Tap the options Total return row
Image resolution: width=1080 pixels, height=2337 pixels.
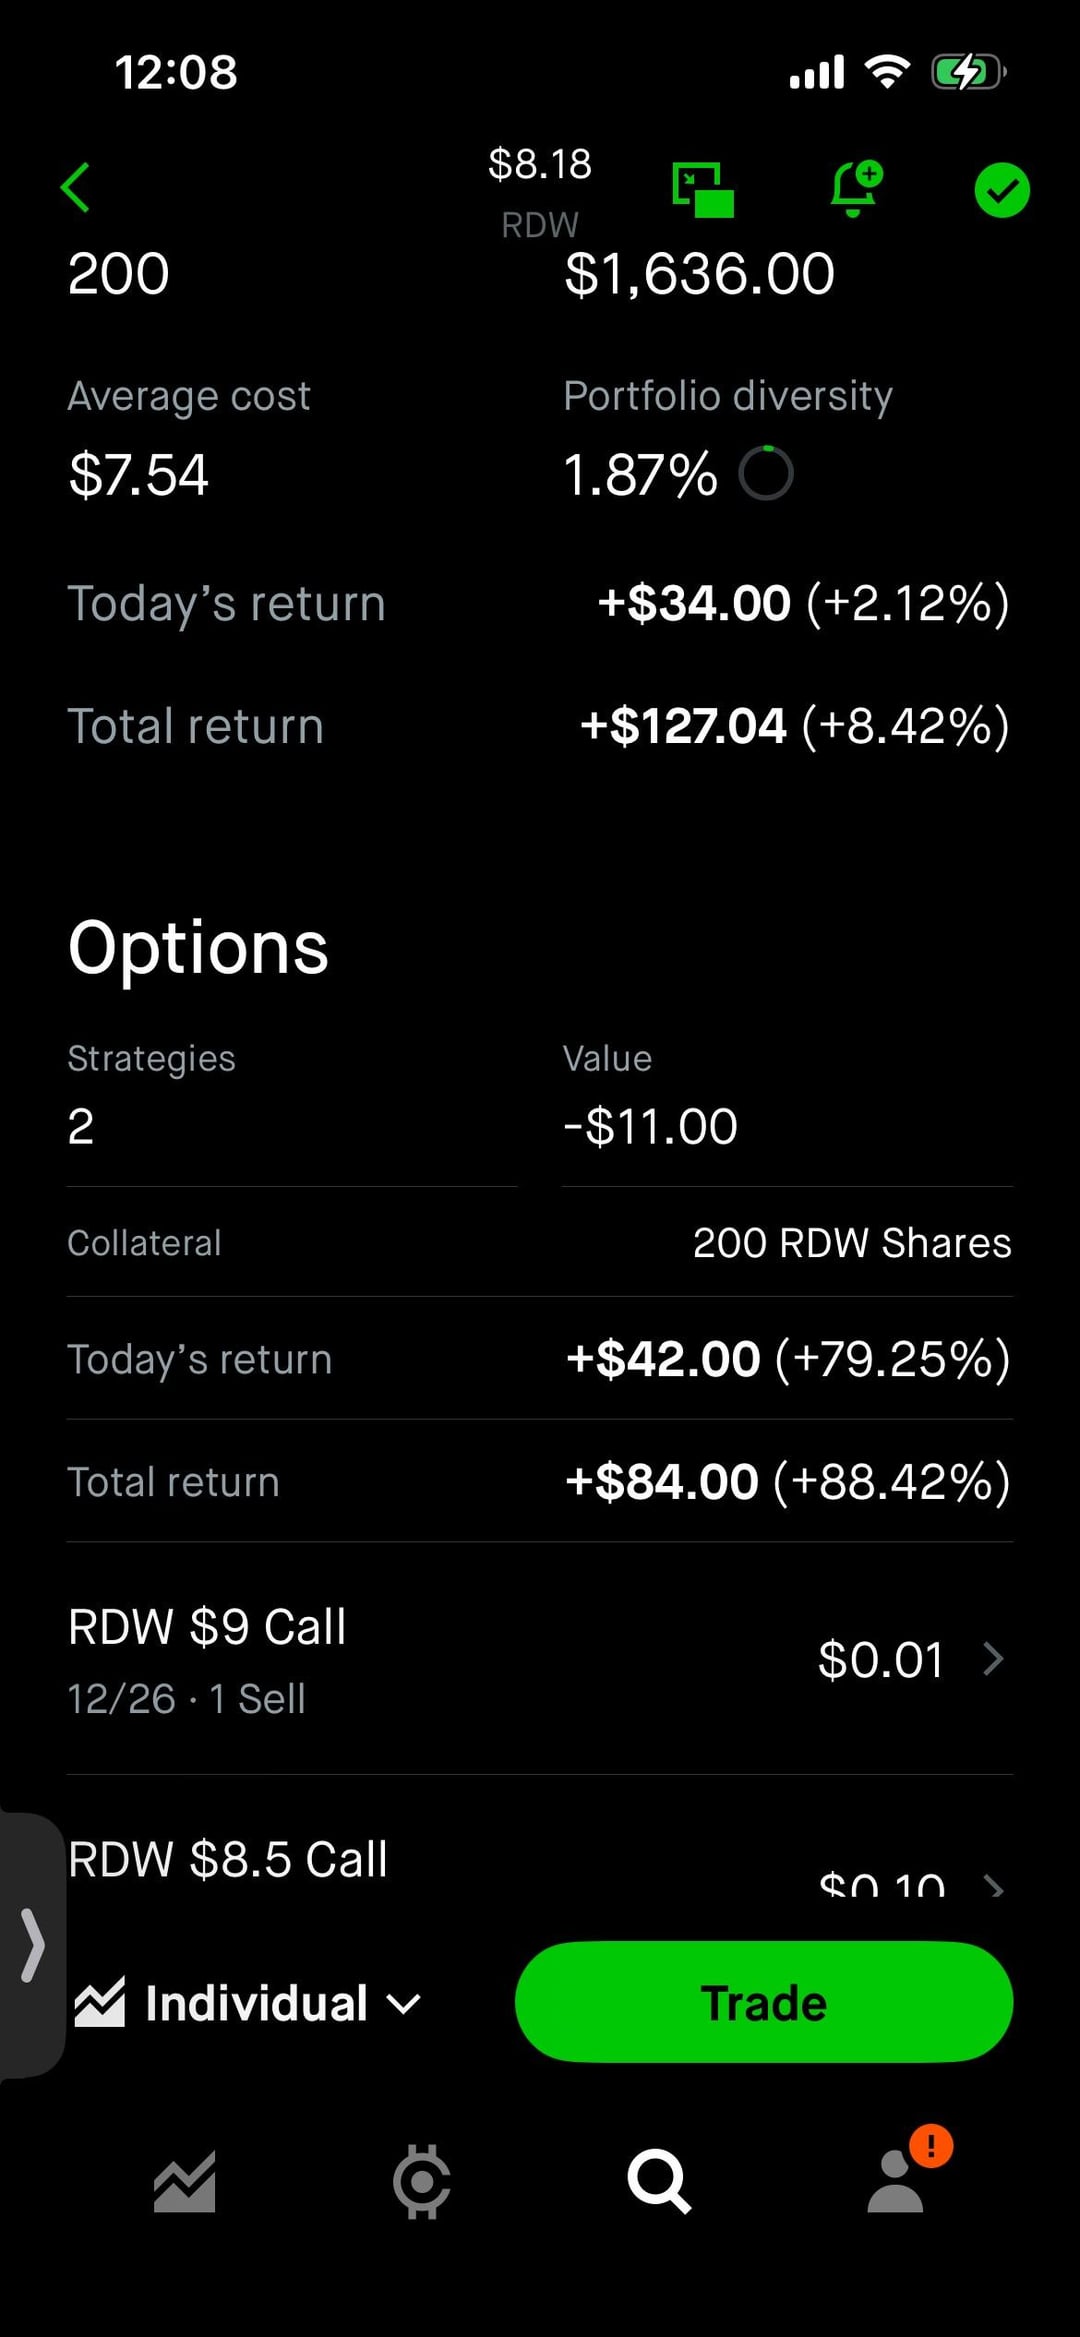coord(540,1481)
